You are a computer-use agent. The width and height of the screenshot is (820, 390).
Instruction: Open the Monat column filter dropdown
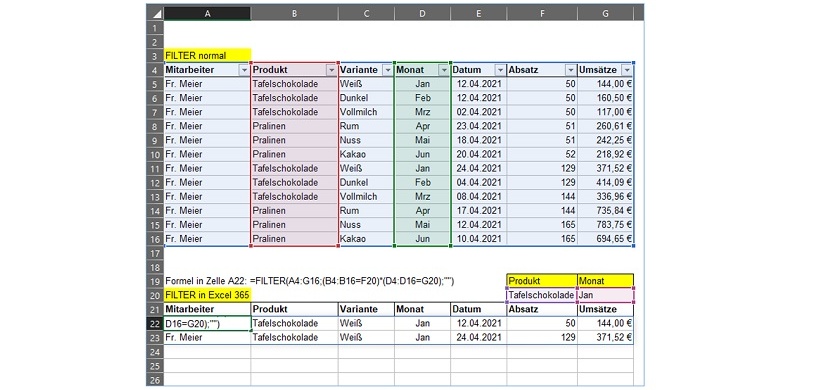pos(444,70)
